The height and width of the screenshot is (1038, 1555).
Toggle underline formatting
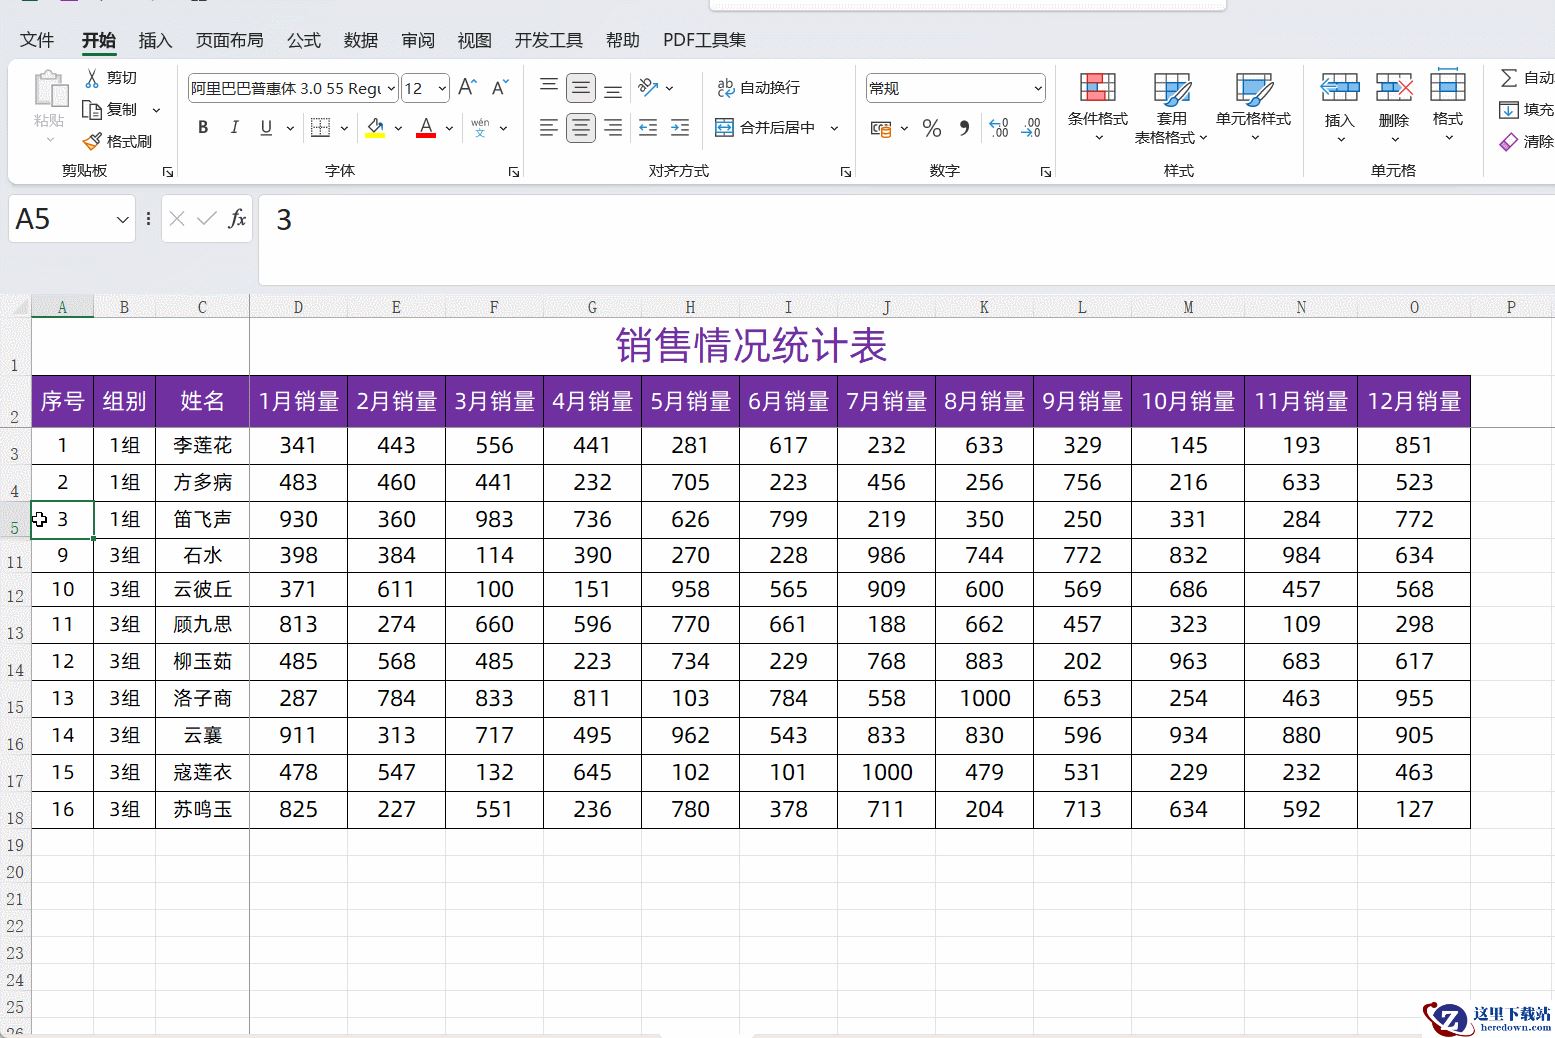tap(266, 128)
